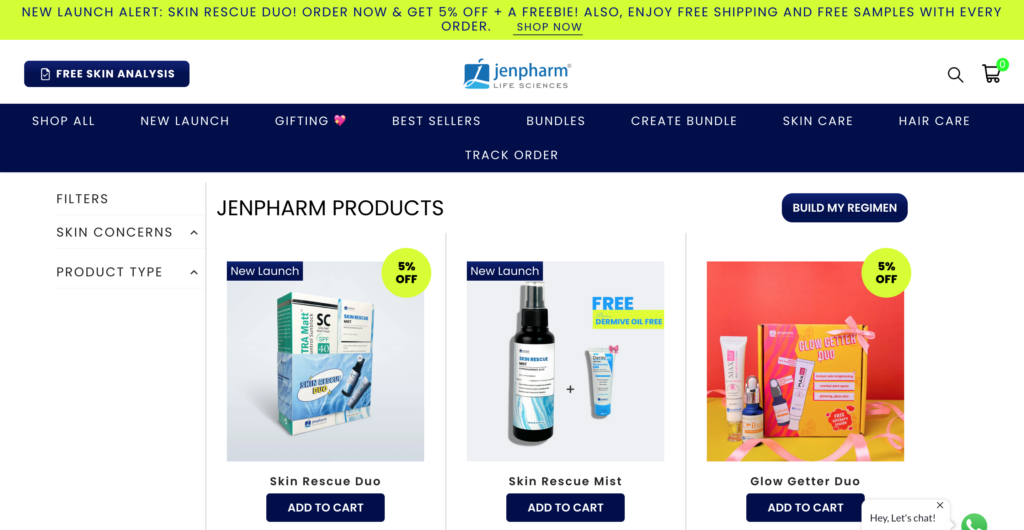1024x530 pixels.
Task: Go to the Best Sellers menu
Action: (436, 121)
